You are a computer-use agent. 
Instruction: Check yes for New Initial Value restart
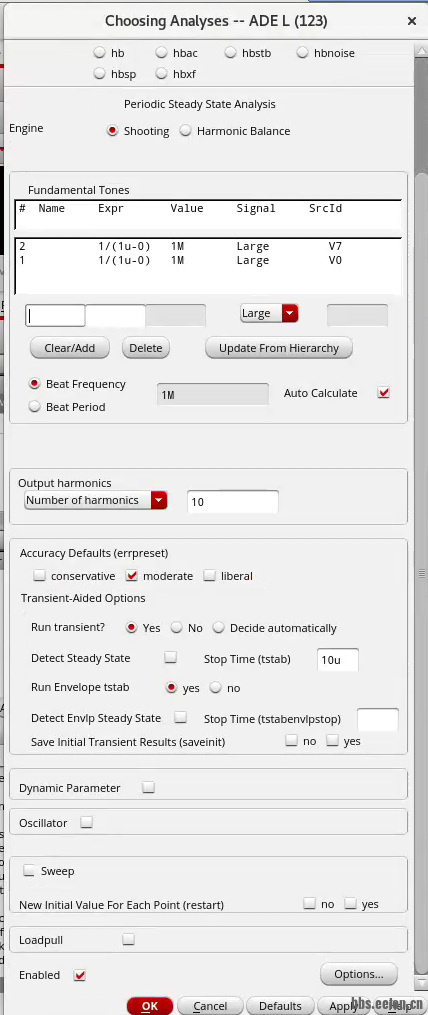[x=351, y=903]
